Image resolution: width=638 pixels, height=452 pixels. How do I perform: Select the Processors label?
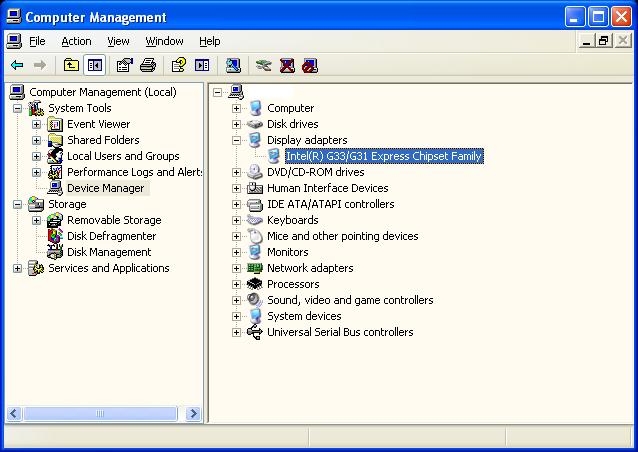[x=293, y=284]
